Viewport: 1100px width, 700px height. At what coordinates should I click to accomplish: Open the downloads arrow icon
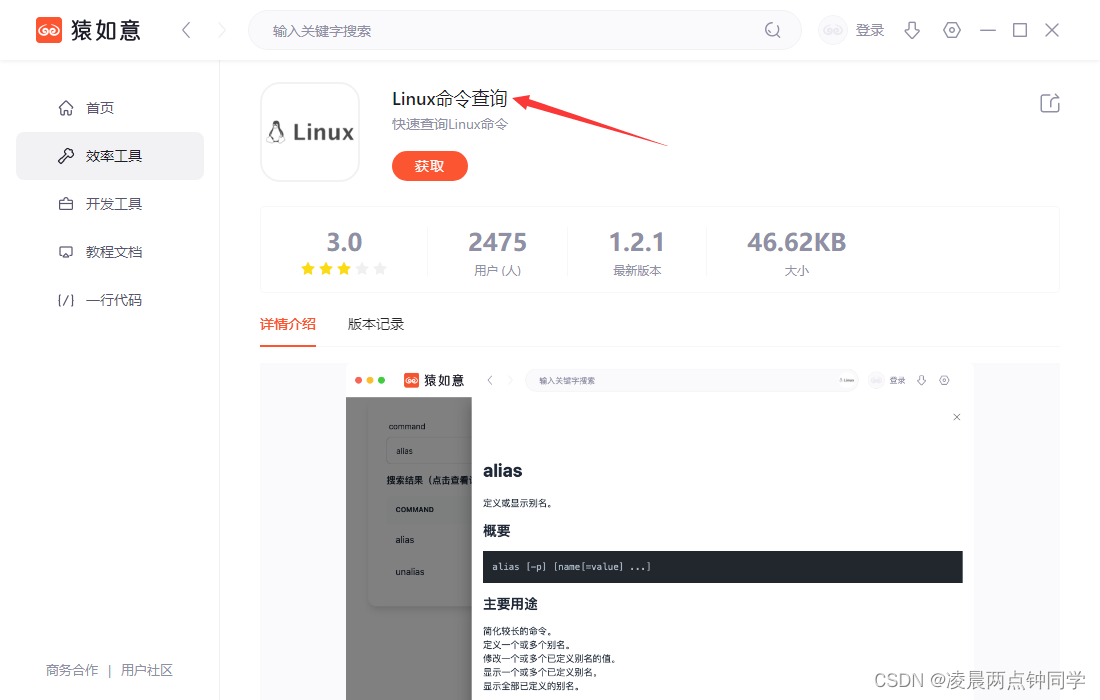point(912,30)
